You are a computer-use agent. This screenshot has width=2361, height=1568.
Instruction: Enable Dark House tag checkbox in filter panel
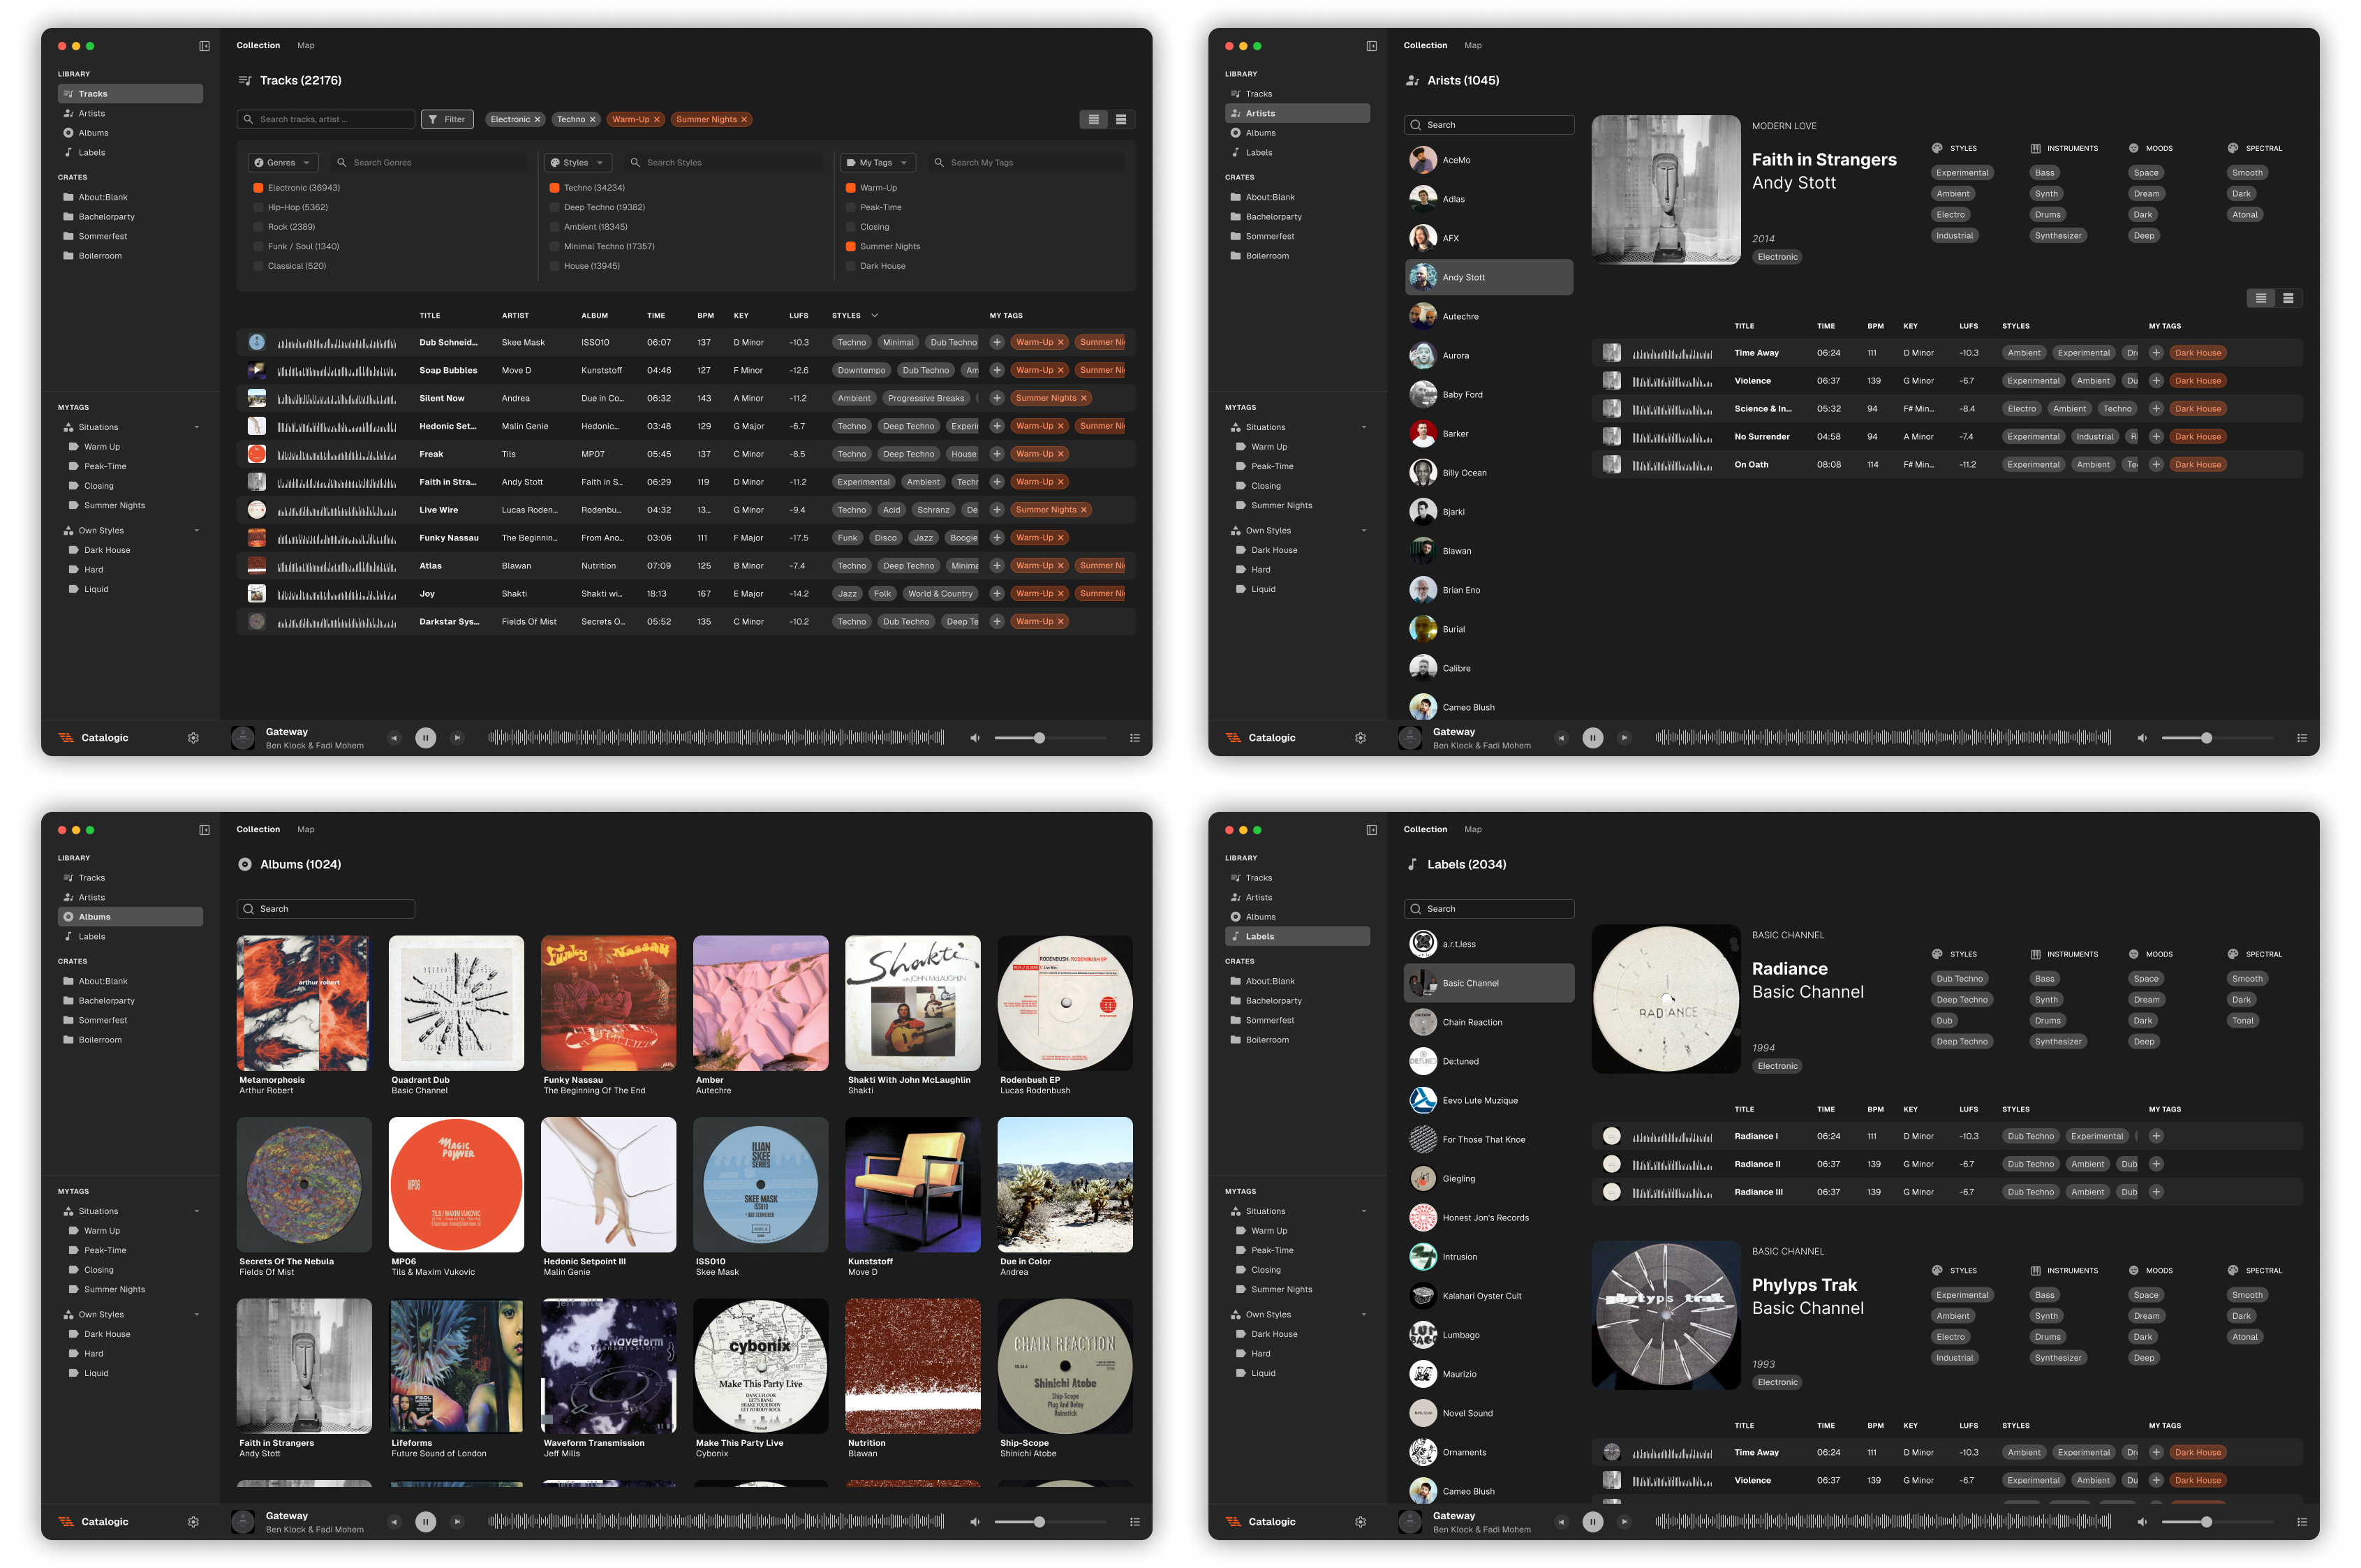tap(850, 266)
